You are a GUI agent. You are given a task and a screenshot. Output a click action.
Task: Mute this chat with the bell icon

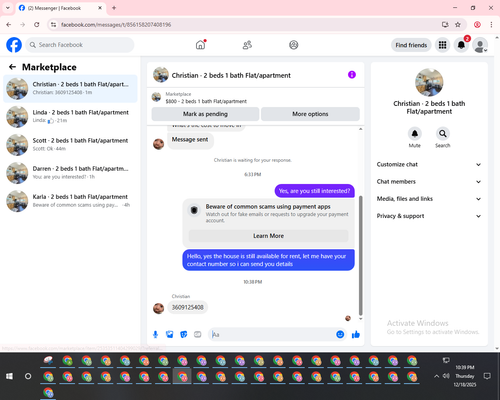click(415, 134)
